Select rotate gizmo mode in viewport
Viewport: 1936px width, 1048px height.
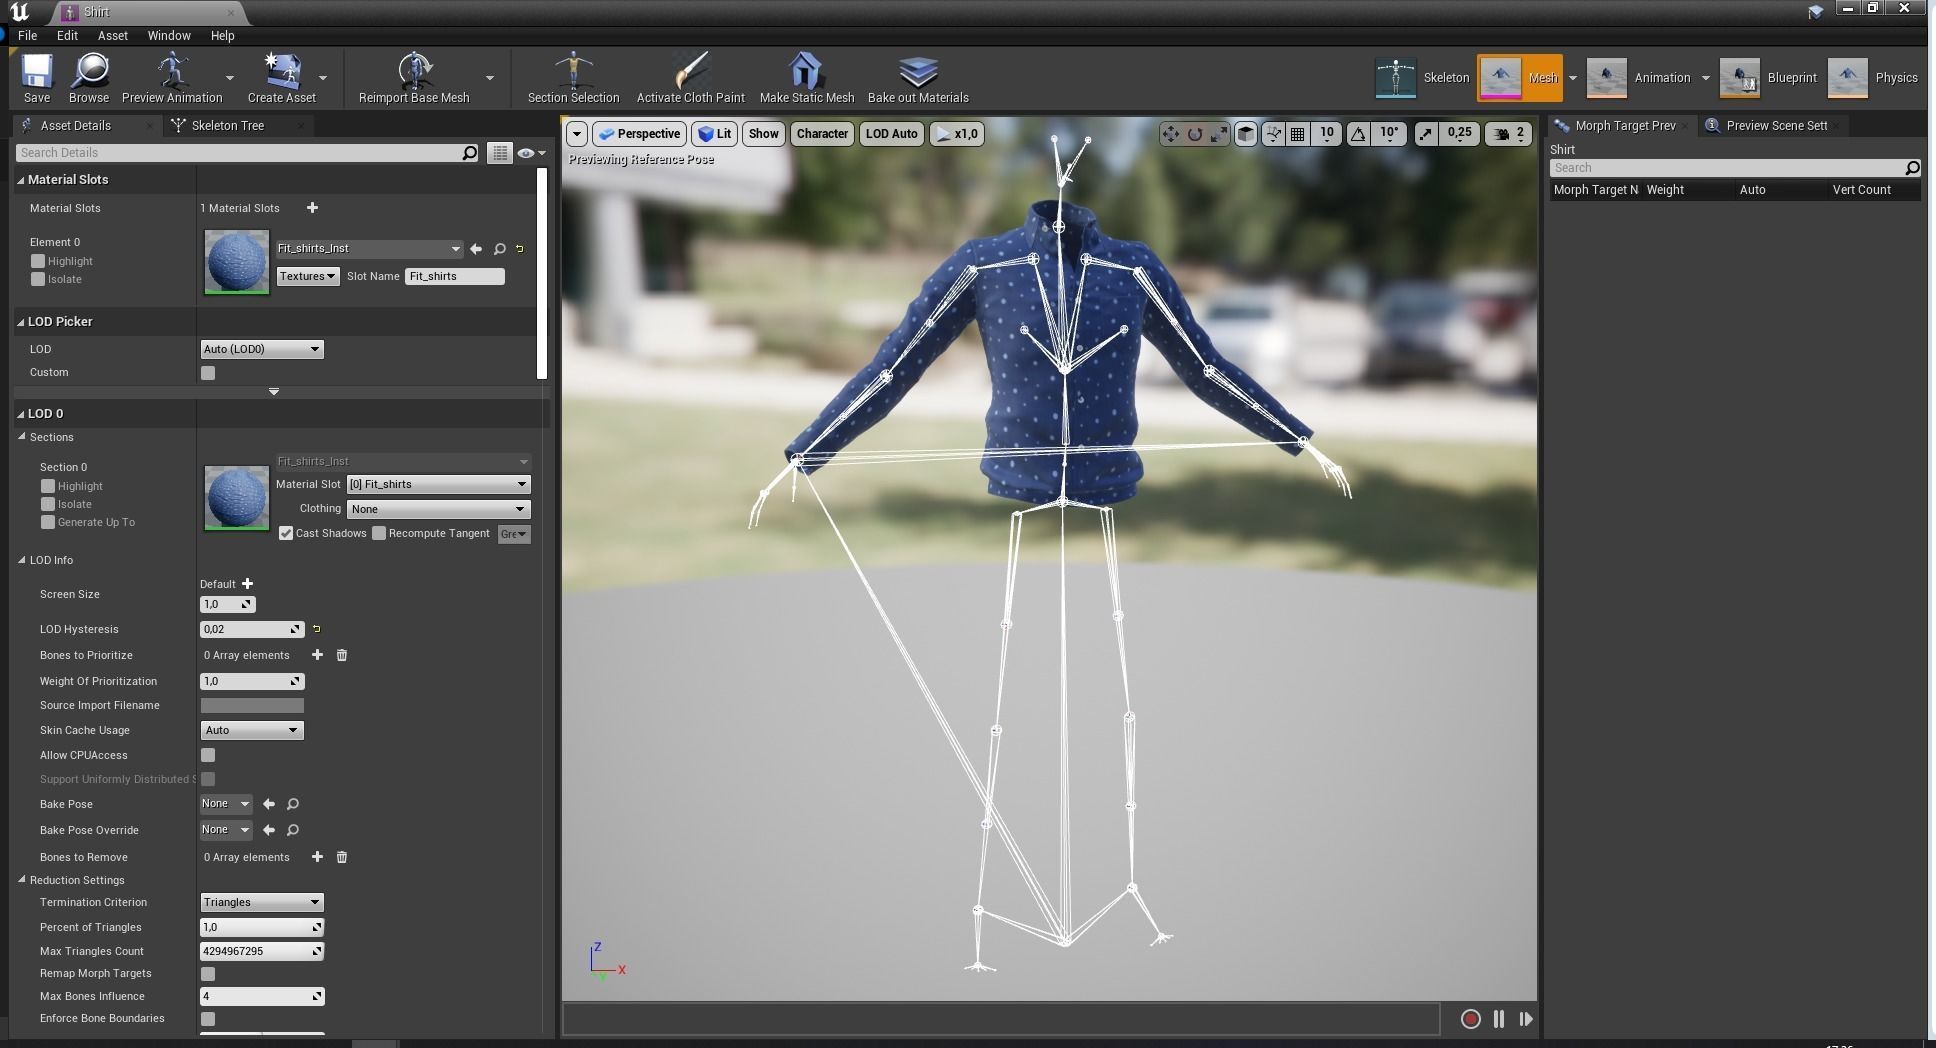coord(1194,134)
